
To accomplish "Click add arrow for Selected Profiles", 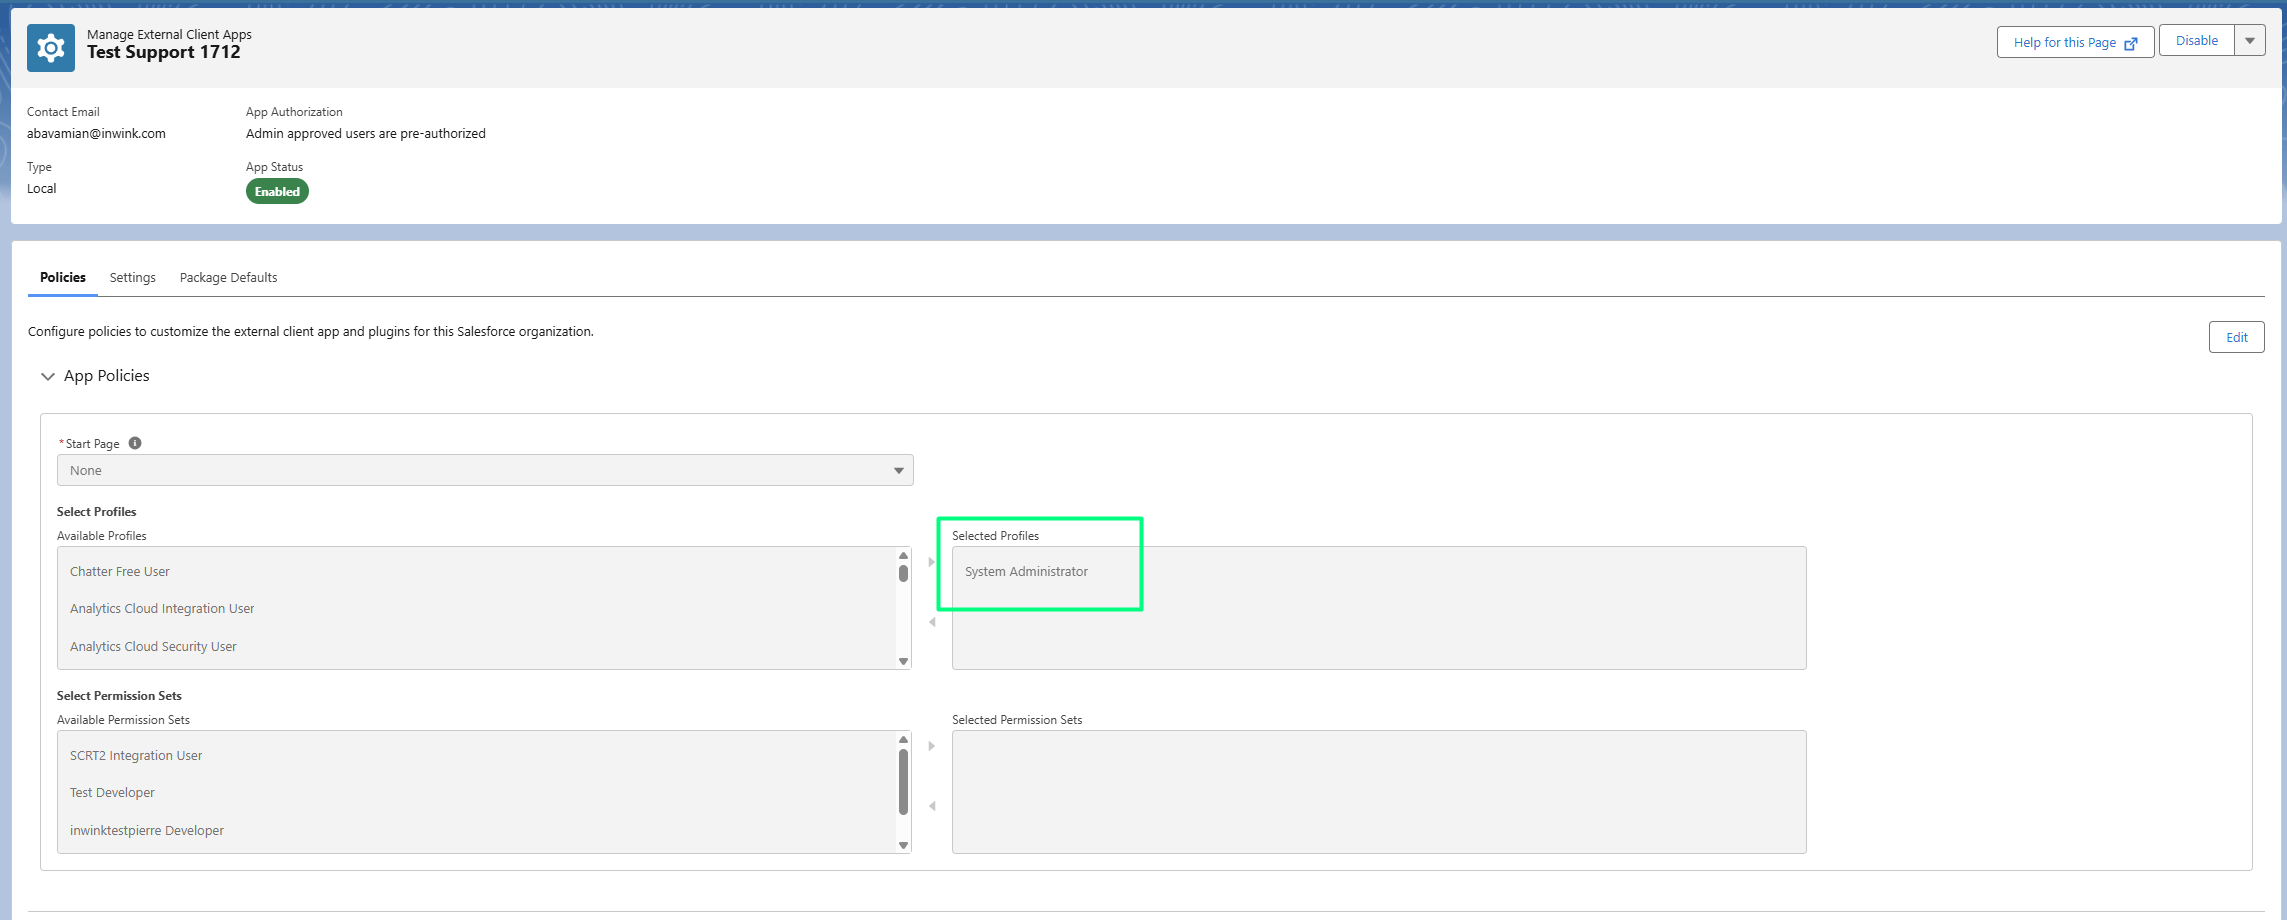I will (932, 562).
